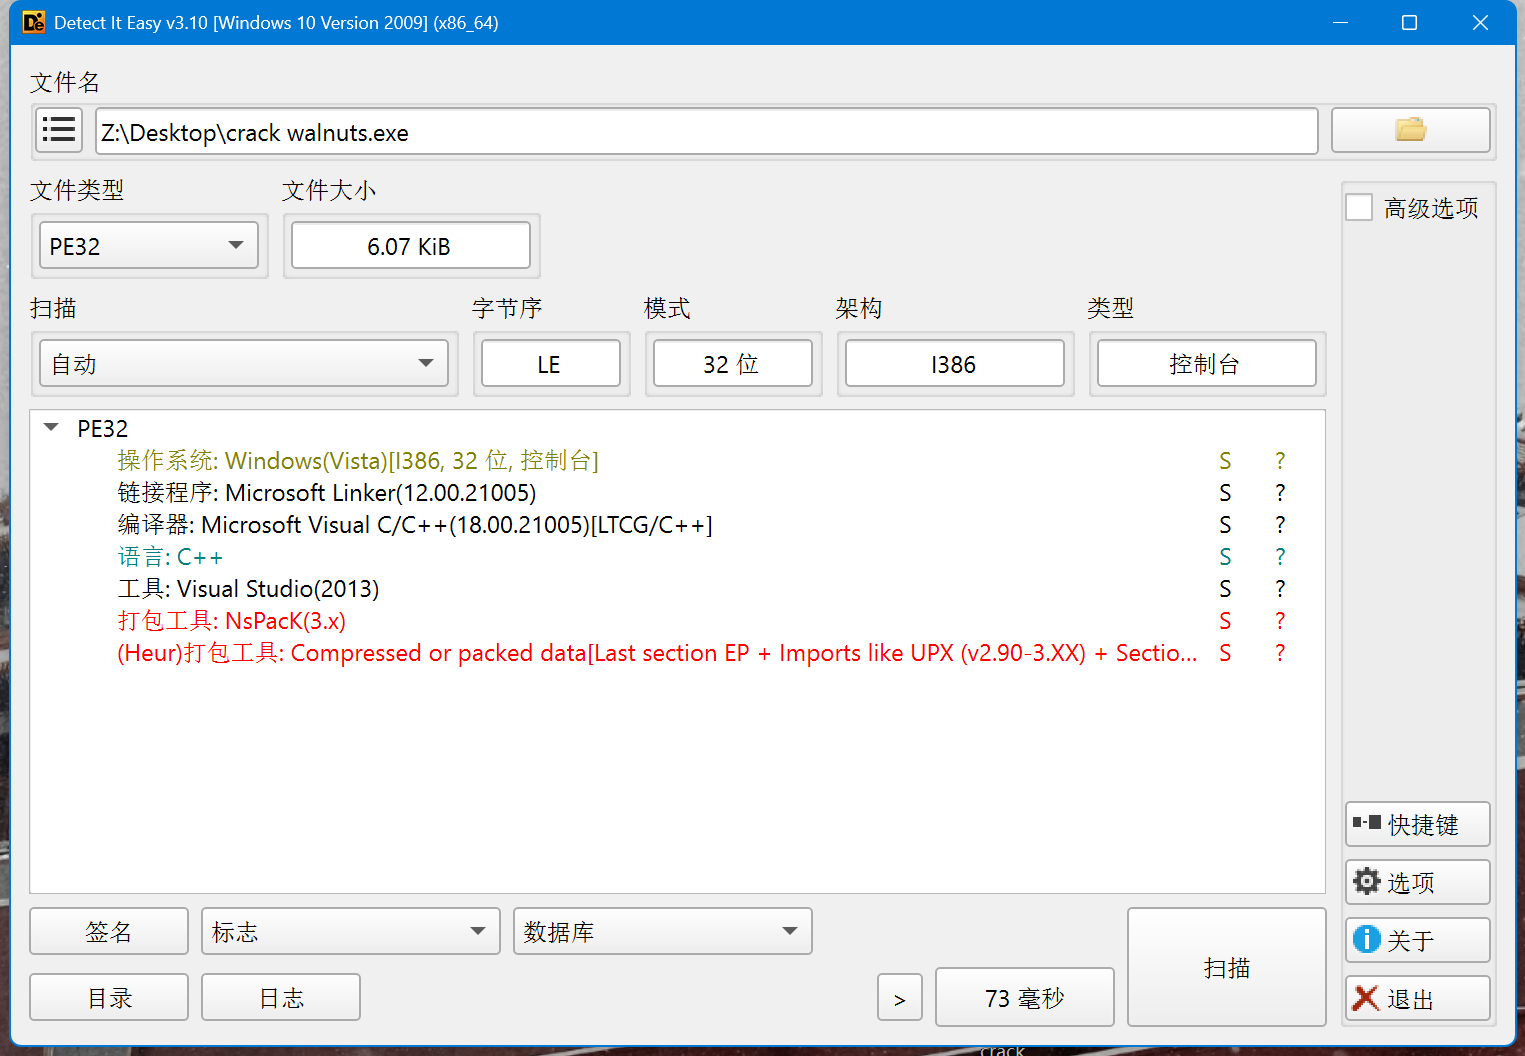Collapse the PE32 tree node
The height and width of the screenshot is (1056, 1525).
point(51,427)
